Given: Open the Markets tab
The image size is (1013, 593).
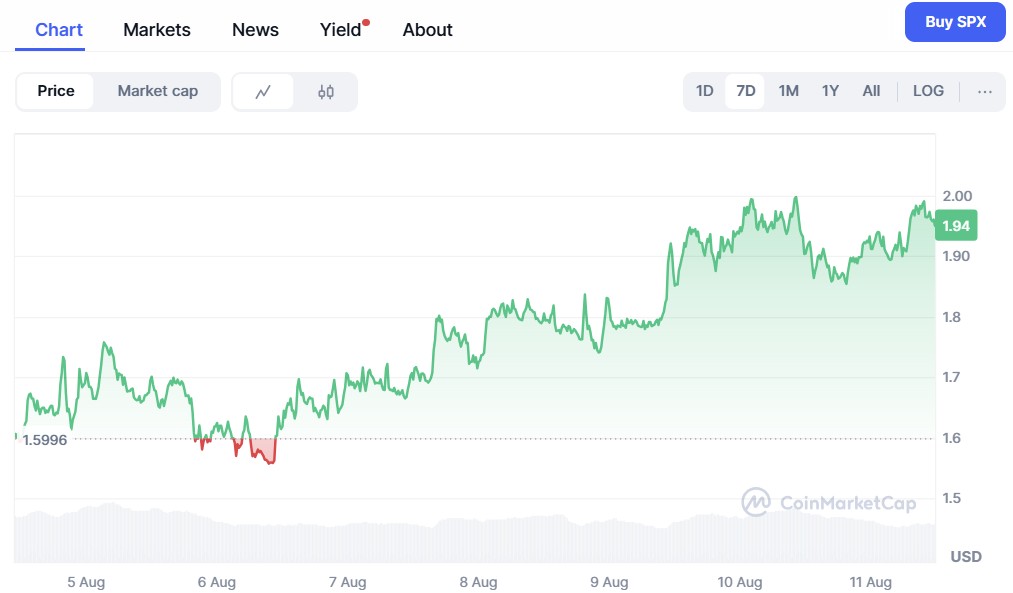Looking at the screenshot, I should point(157,30).
